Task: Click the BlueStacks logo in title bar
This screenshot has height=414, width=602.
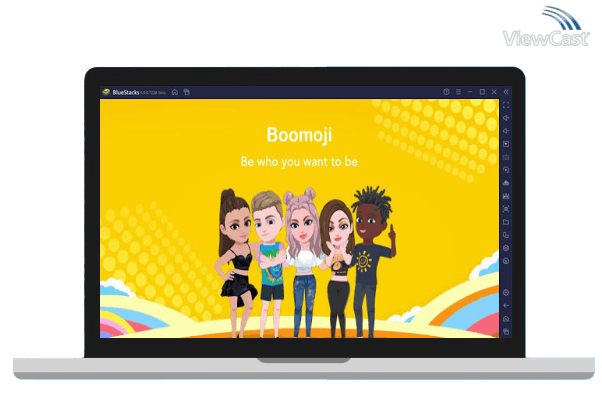Action: click(106, 92)
